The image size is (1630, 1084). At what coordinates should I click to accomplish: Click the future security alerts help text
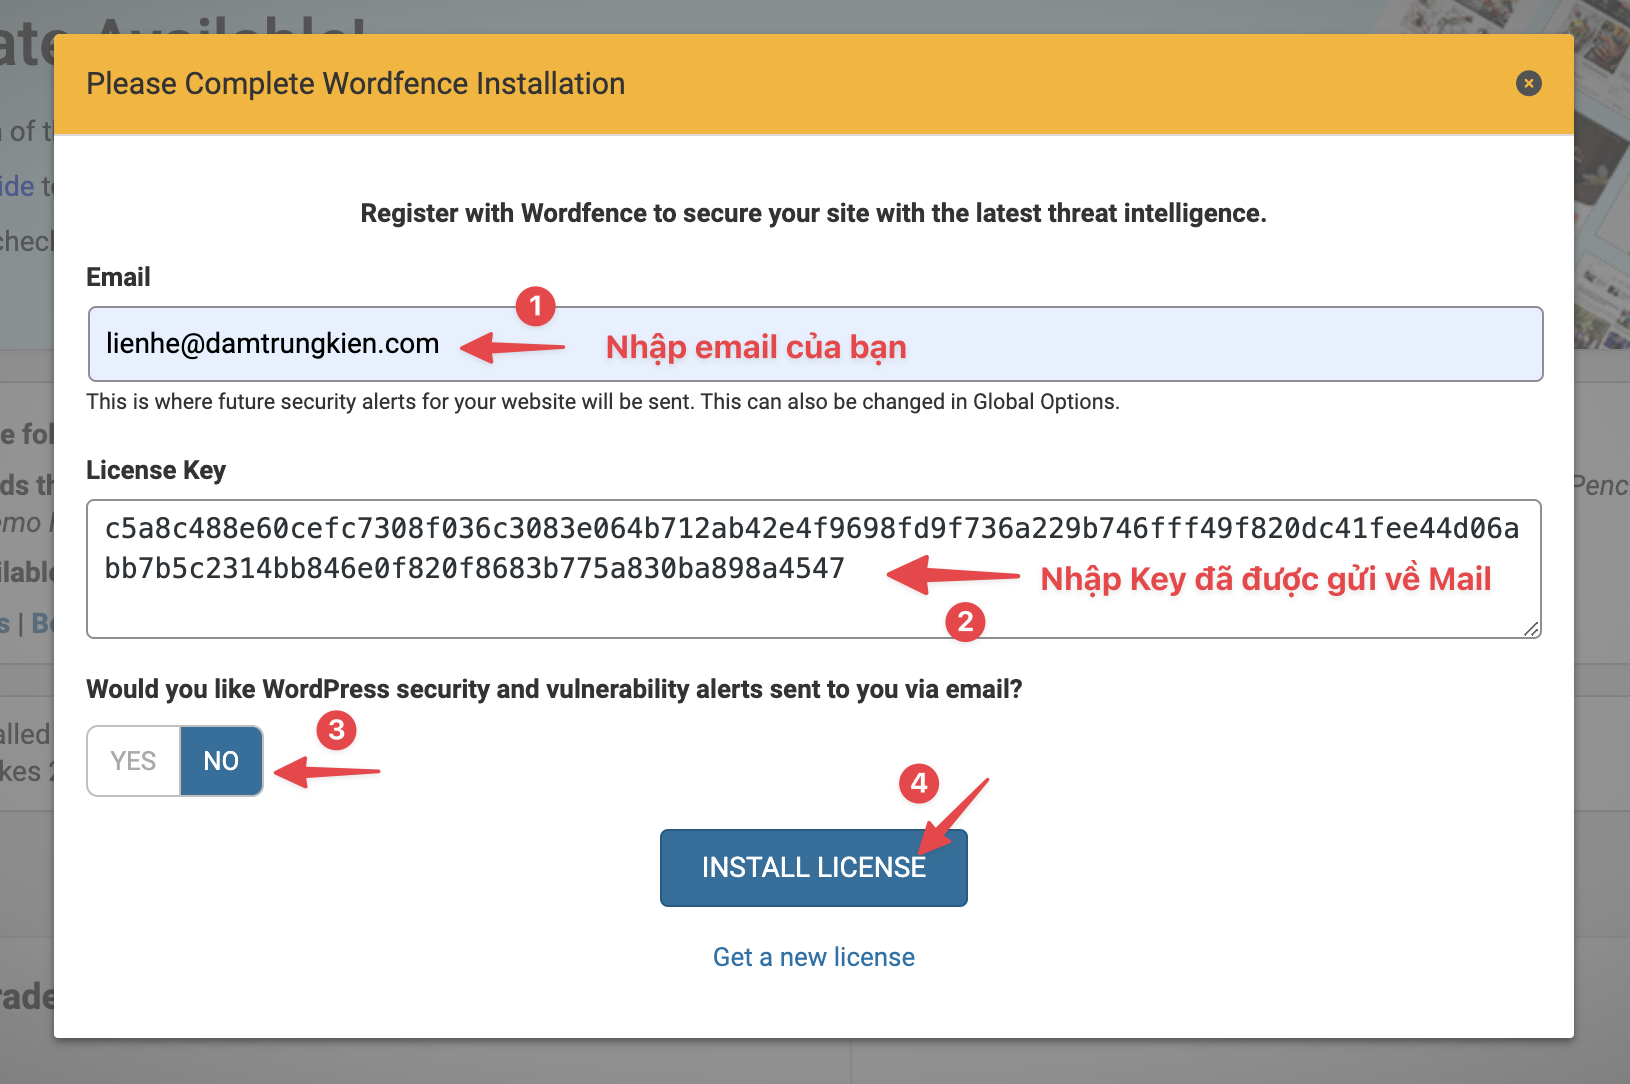pos(603,402)
